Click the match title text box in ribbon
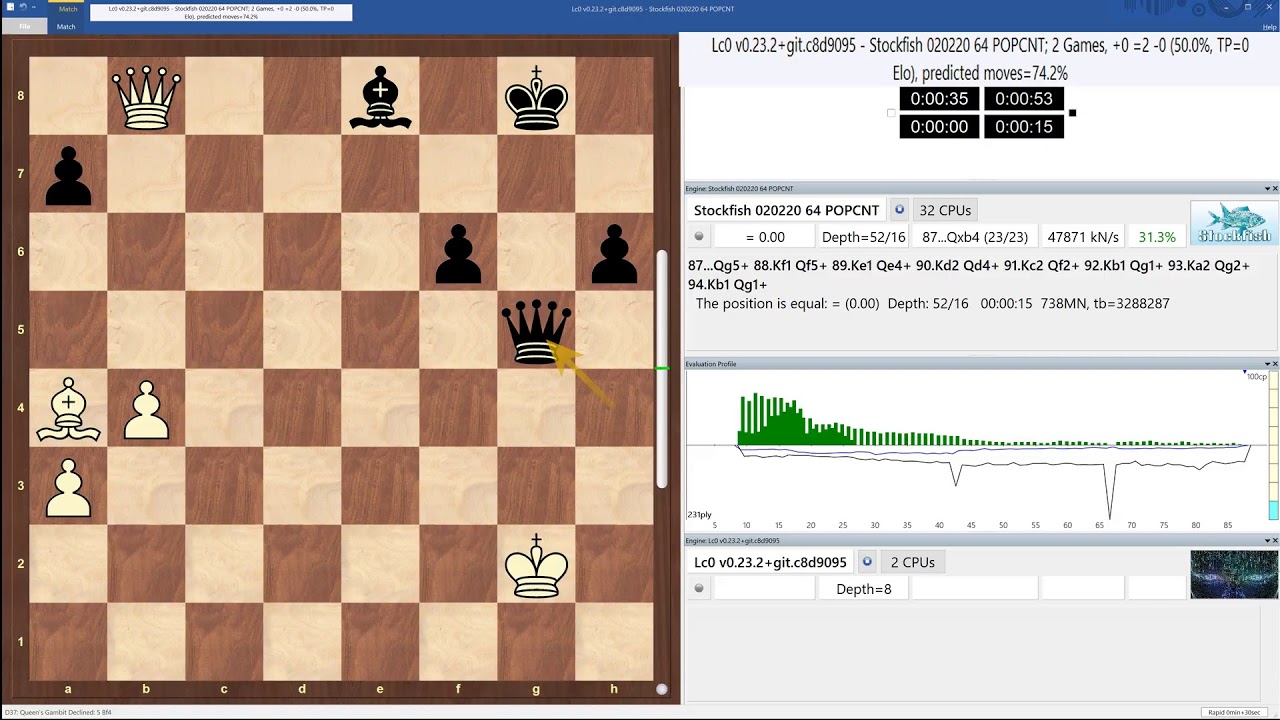This screenshot has height=720, width=1280. 221,12
